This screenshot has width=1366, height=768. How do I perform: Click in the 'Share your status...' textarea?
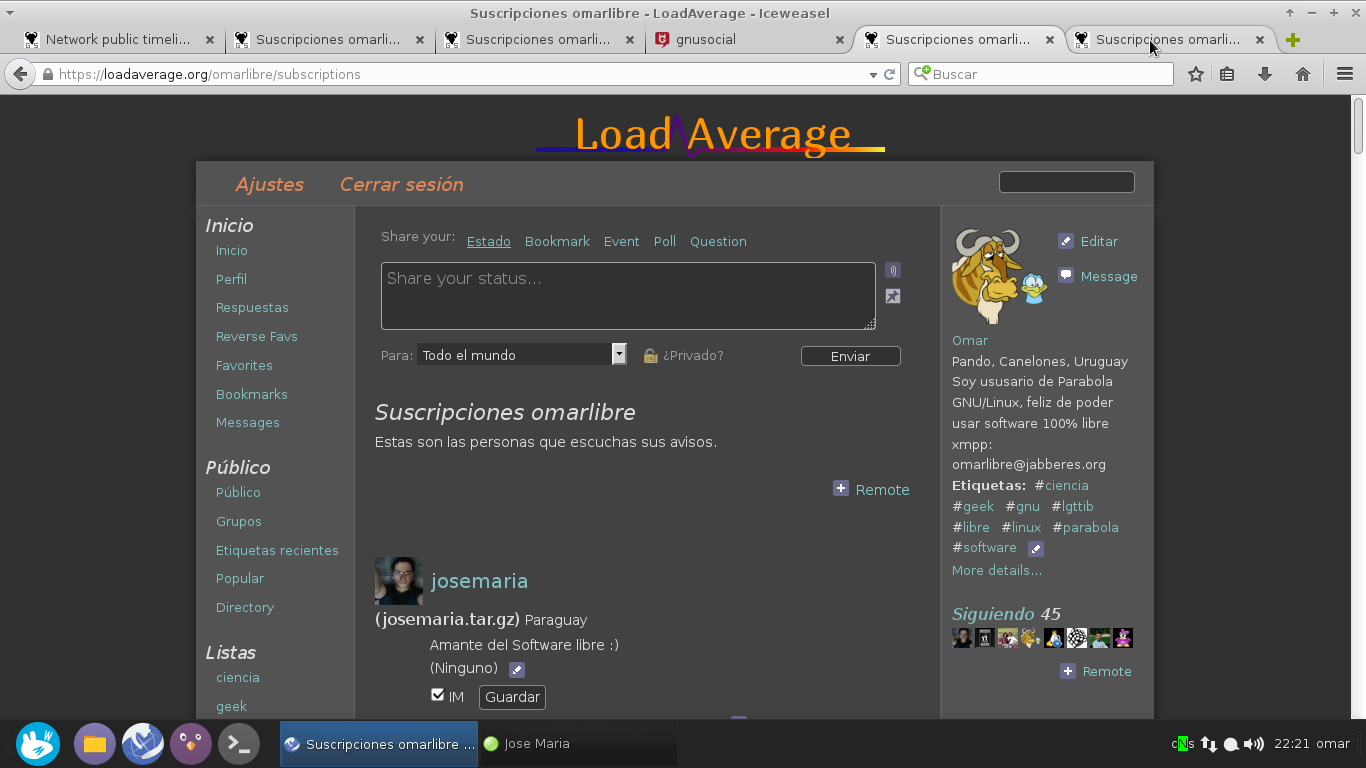coord(628,296)
